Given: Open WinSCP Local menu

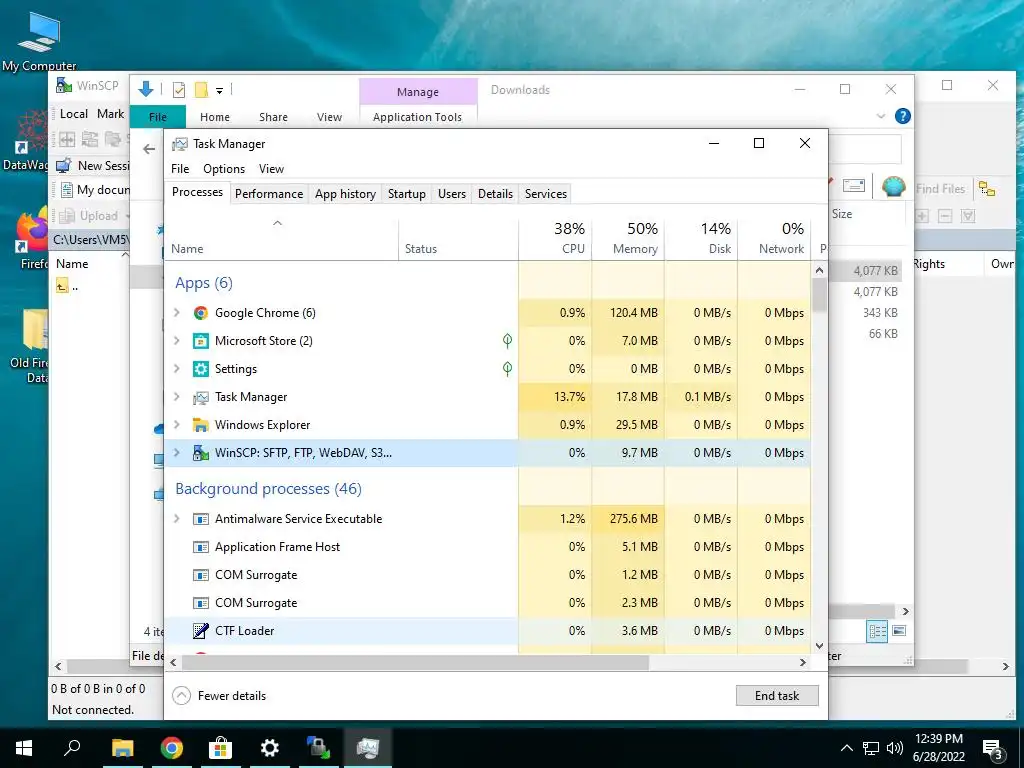Looking at the screenshot, I should coord(73,114).
